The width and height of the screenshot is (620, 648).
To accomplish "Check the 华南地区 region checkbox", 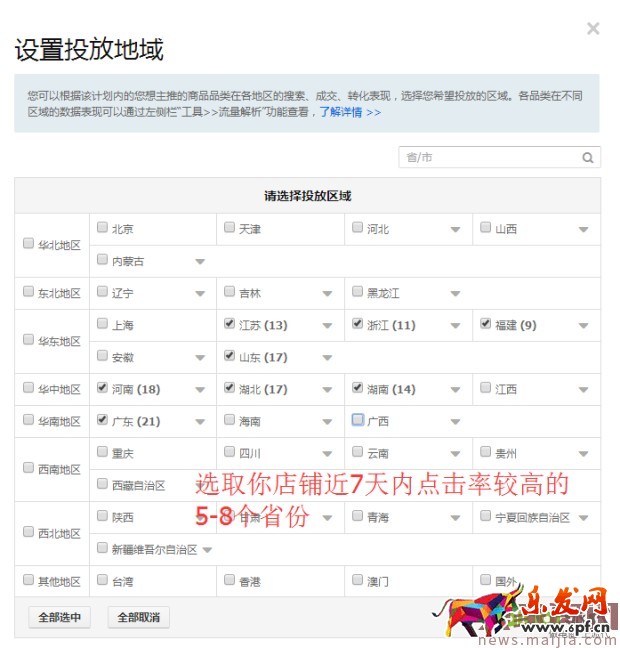I will click(x=28, y=419).
